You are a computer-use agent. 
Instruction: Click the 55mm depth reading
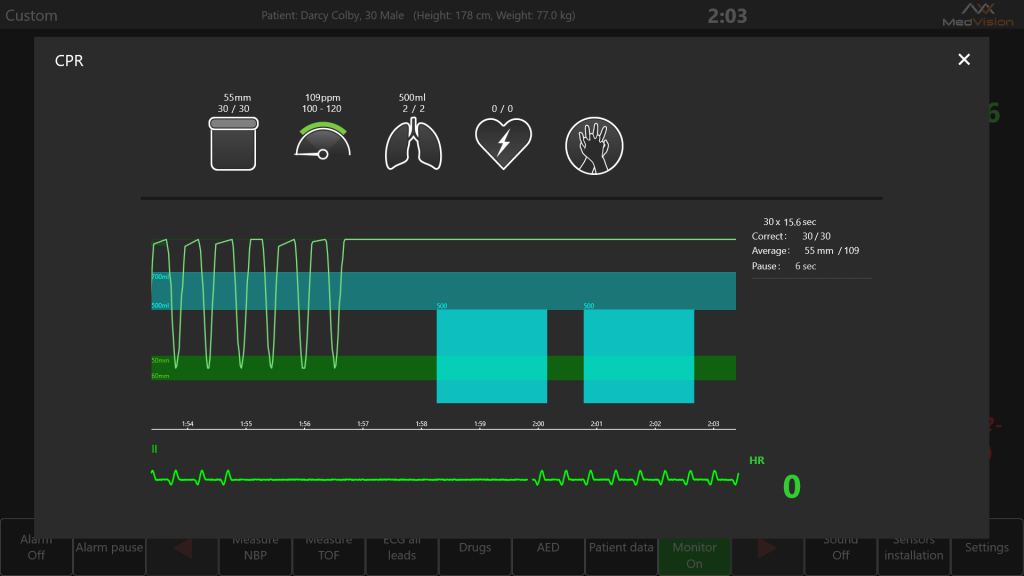pos(237,97)
